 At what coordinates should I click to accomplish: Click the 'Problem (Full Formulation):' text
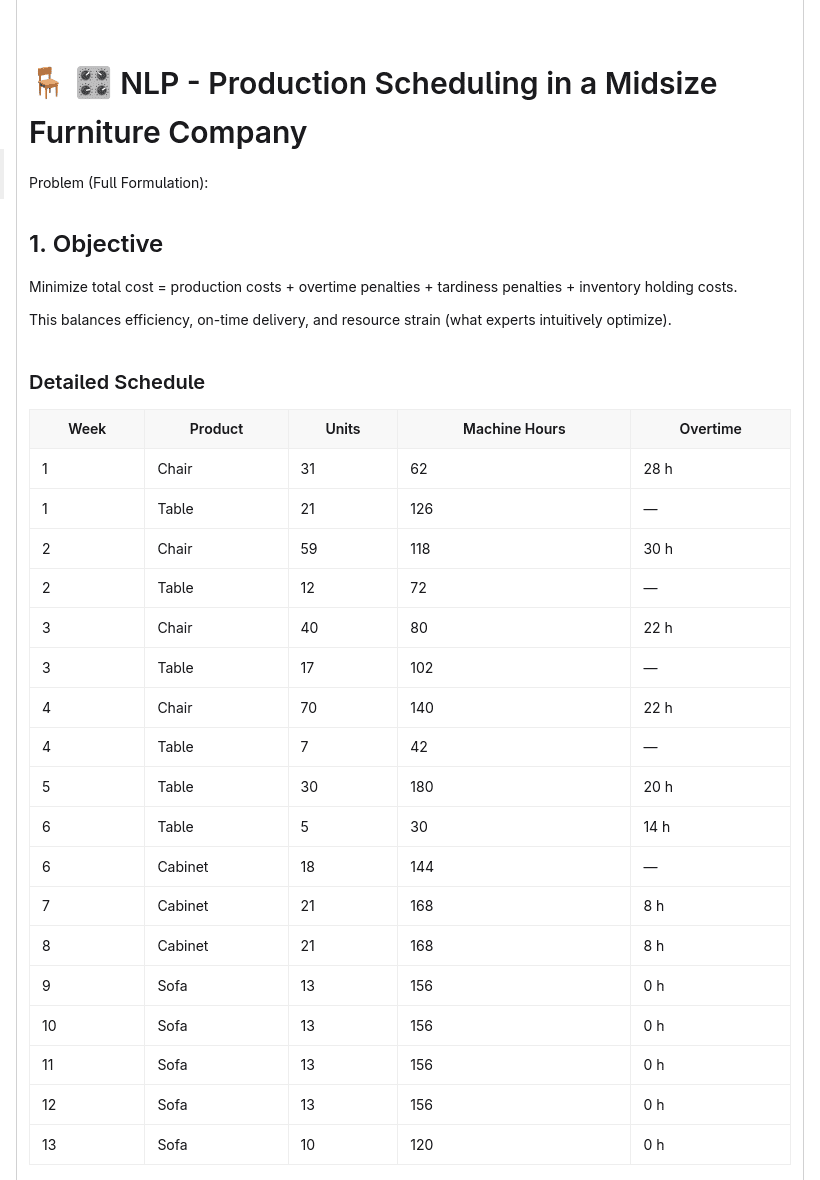[118, 183]
